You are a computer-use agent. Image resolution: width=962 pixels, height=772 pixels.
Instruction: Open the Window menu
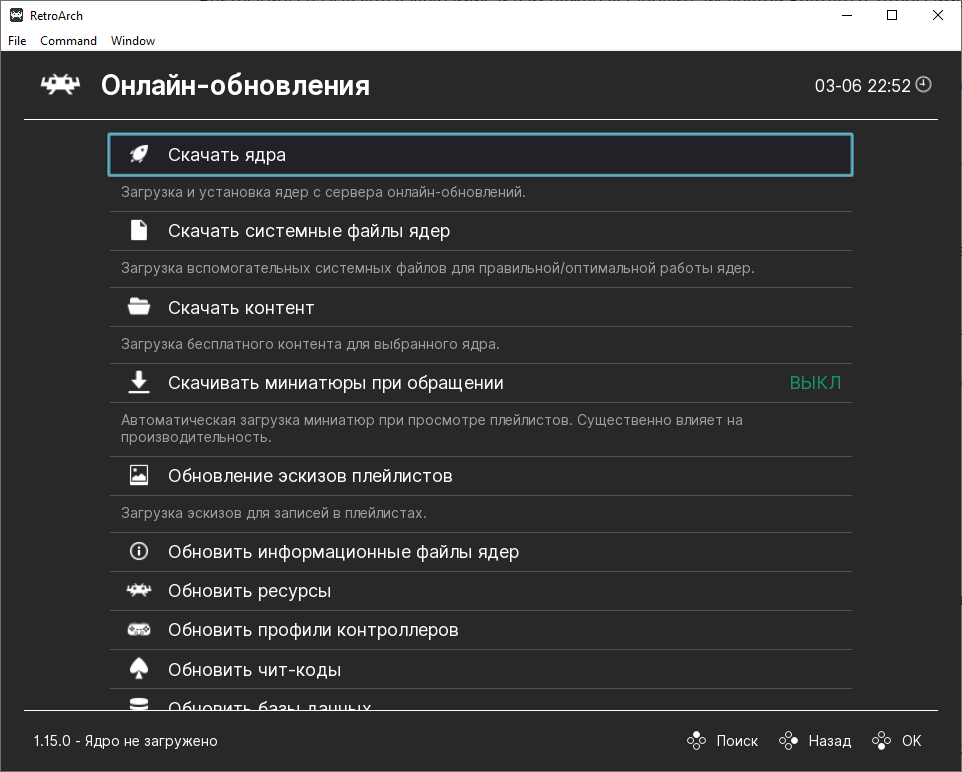point(133,41)
